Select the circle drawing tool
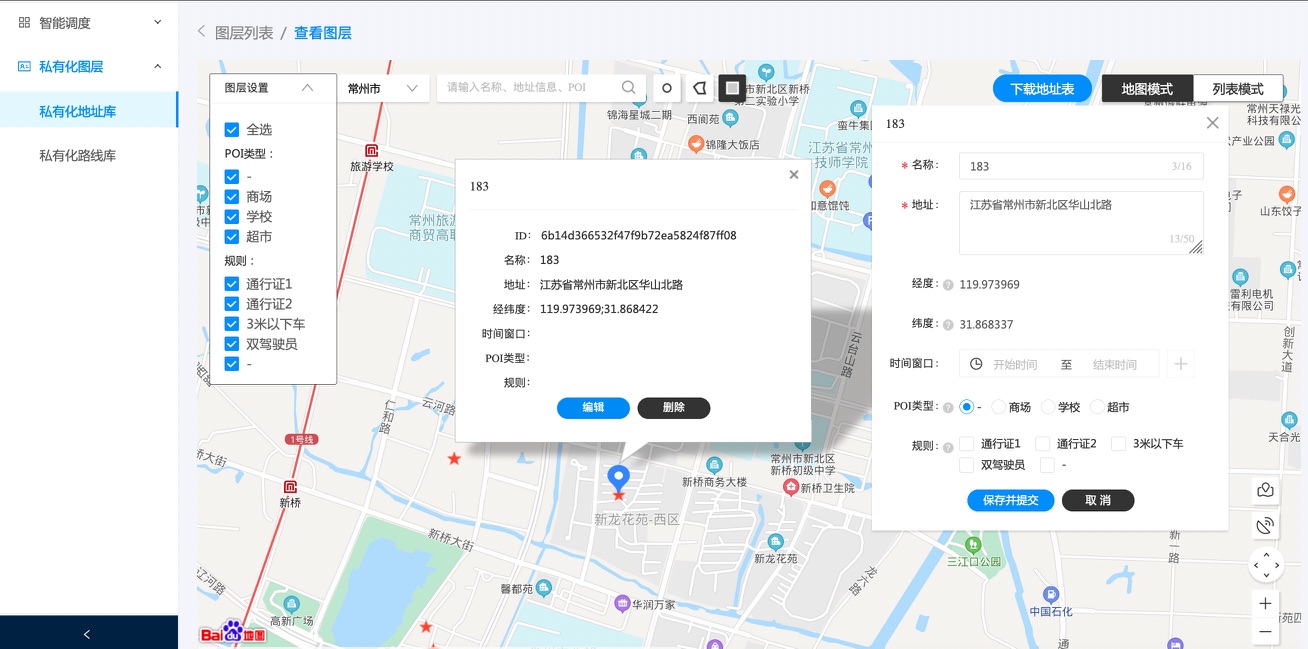Image resolution: width=1308 pixels, height=649 pixels. [x=667, y=88]
